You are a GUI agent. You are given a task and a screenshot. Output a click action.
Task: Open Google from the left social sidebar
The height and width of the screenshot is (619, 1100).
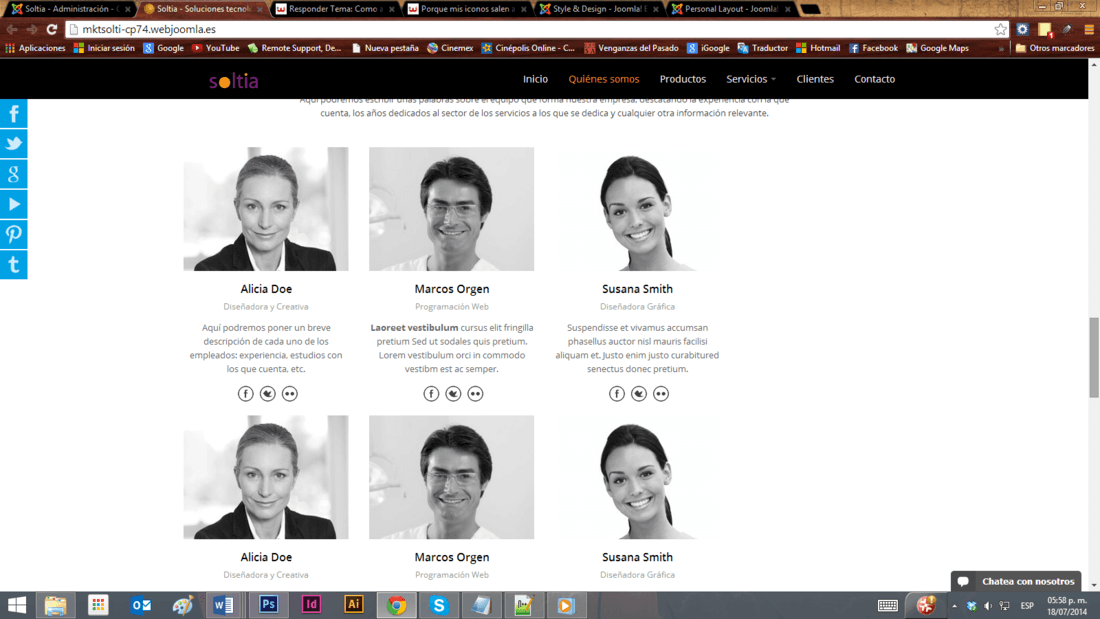[x=13, y=174]
